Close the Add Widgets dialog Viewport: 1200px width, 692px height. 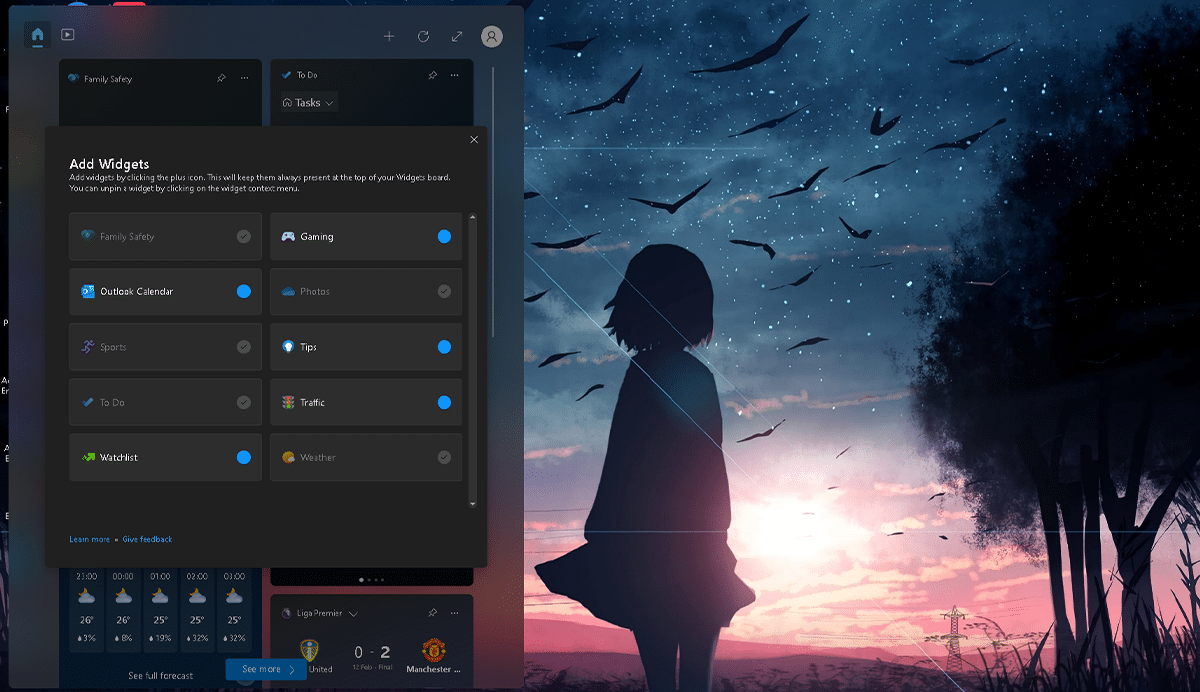(x=474, y=140)
